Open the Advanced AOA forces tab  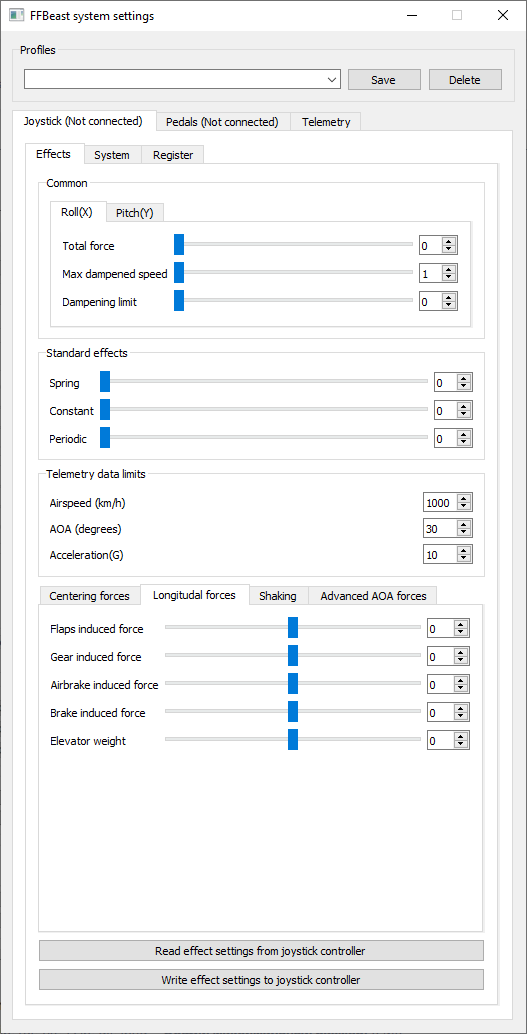pyautogui.click(x=373, y=596)
